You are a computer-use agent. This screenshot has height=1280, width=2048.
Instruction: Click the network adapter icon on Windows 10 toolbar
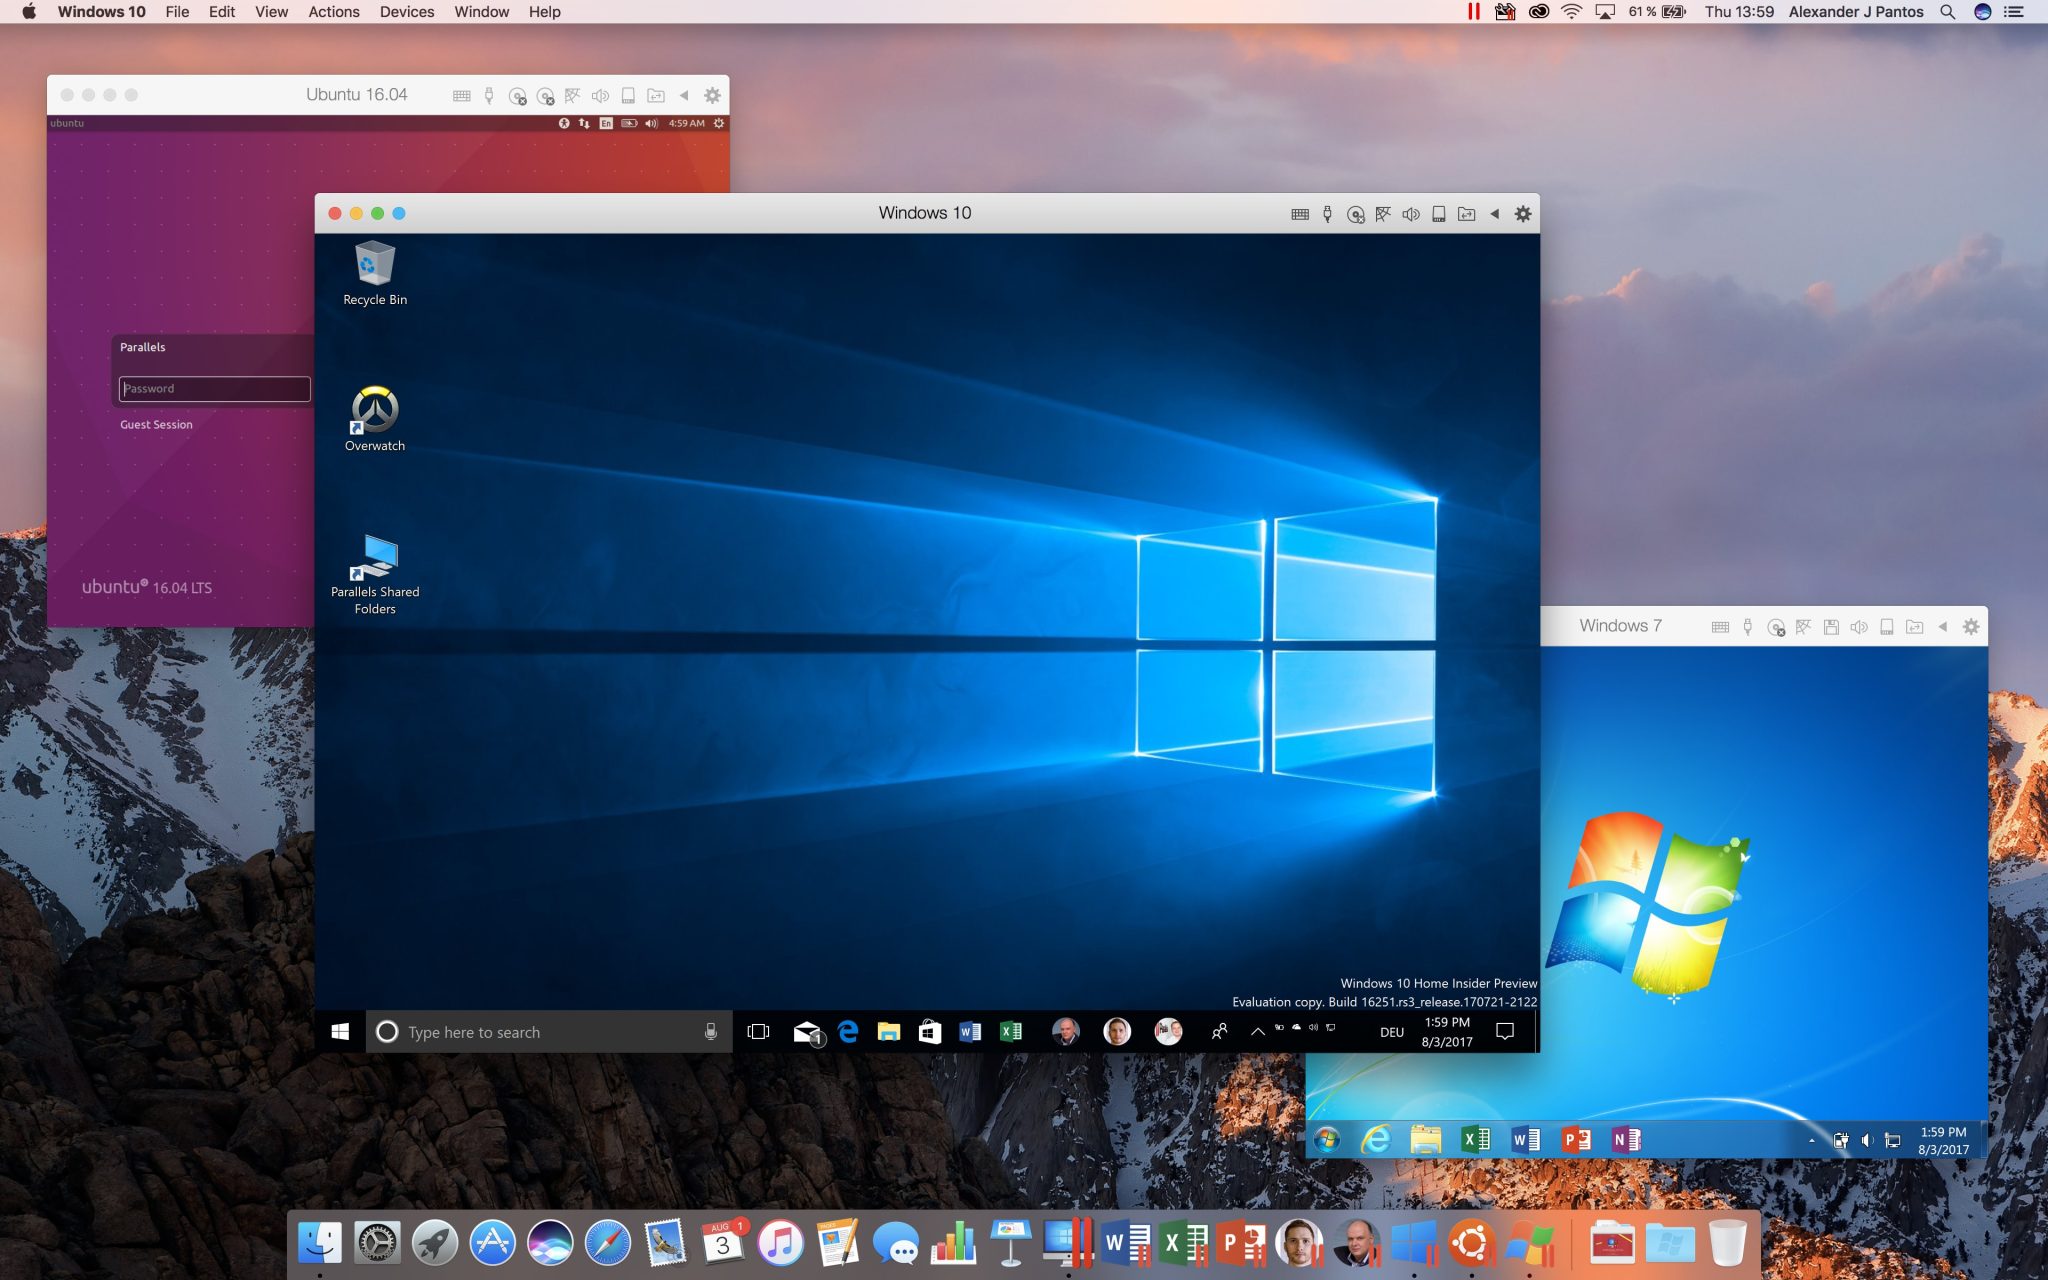(x=1383, y=213)
